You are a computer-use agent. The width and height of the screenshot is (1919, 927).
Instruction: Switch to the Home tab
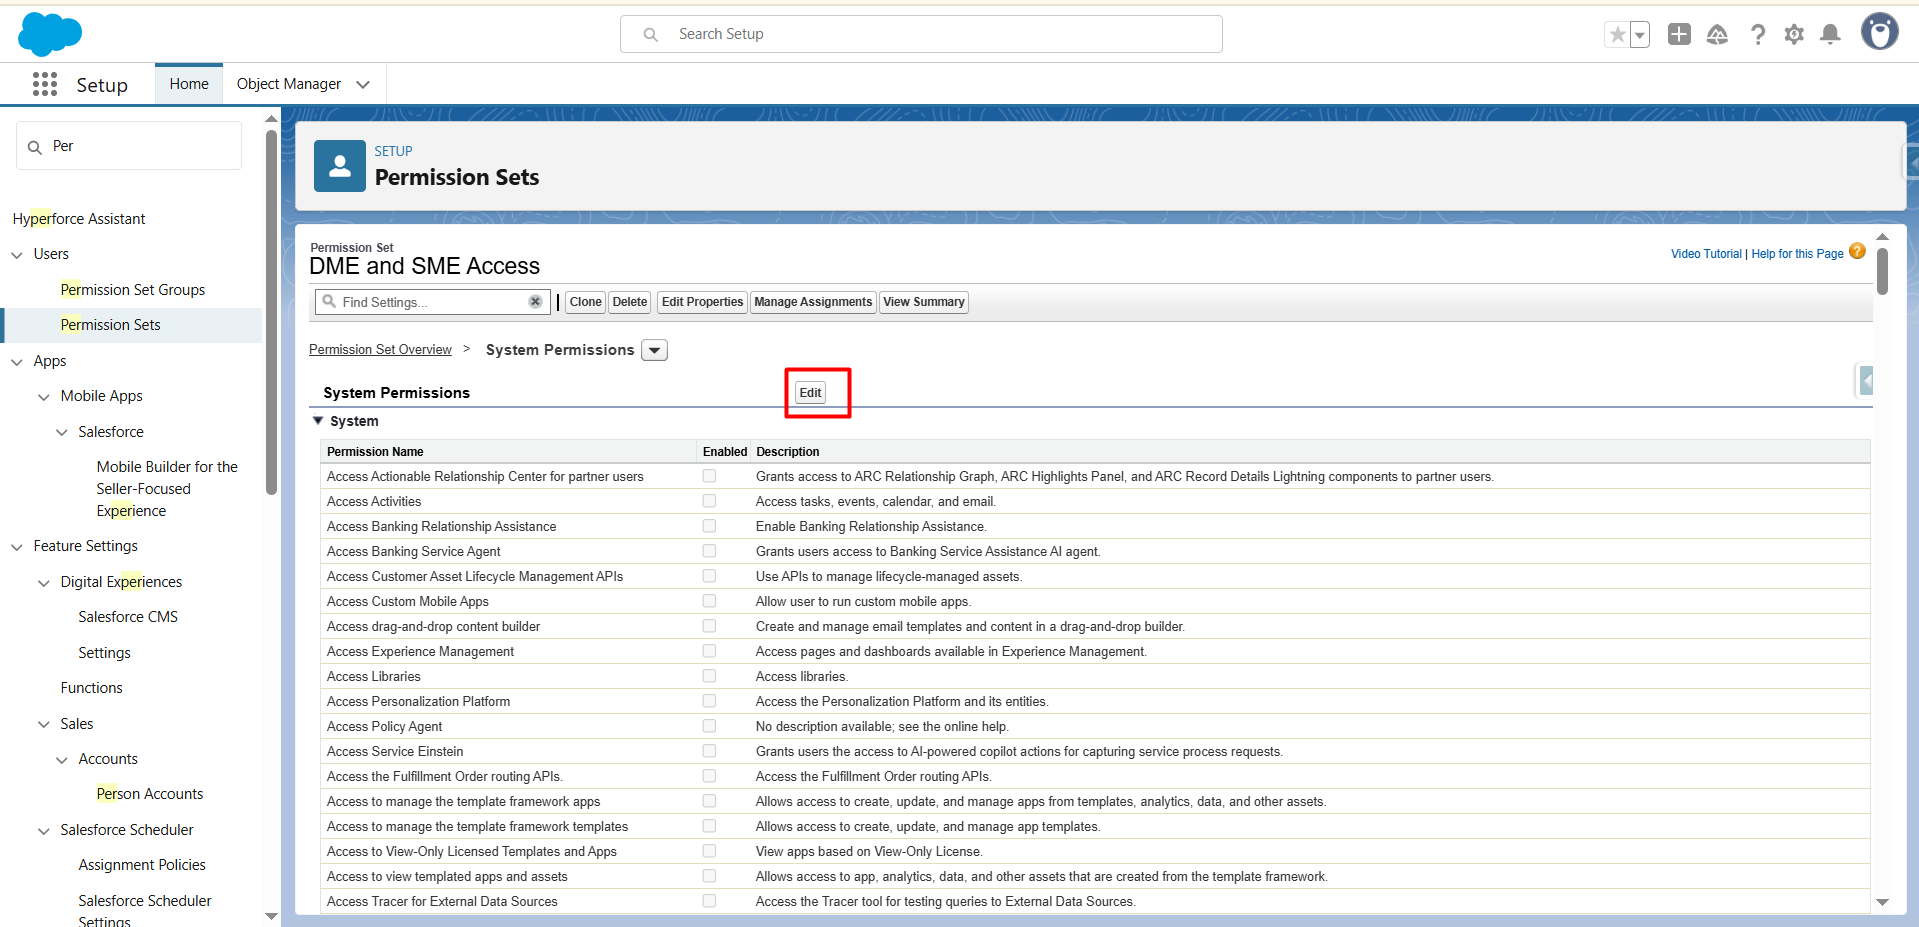[x=189, y=84]
